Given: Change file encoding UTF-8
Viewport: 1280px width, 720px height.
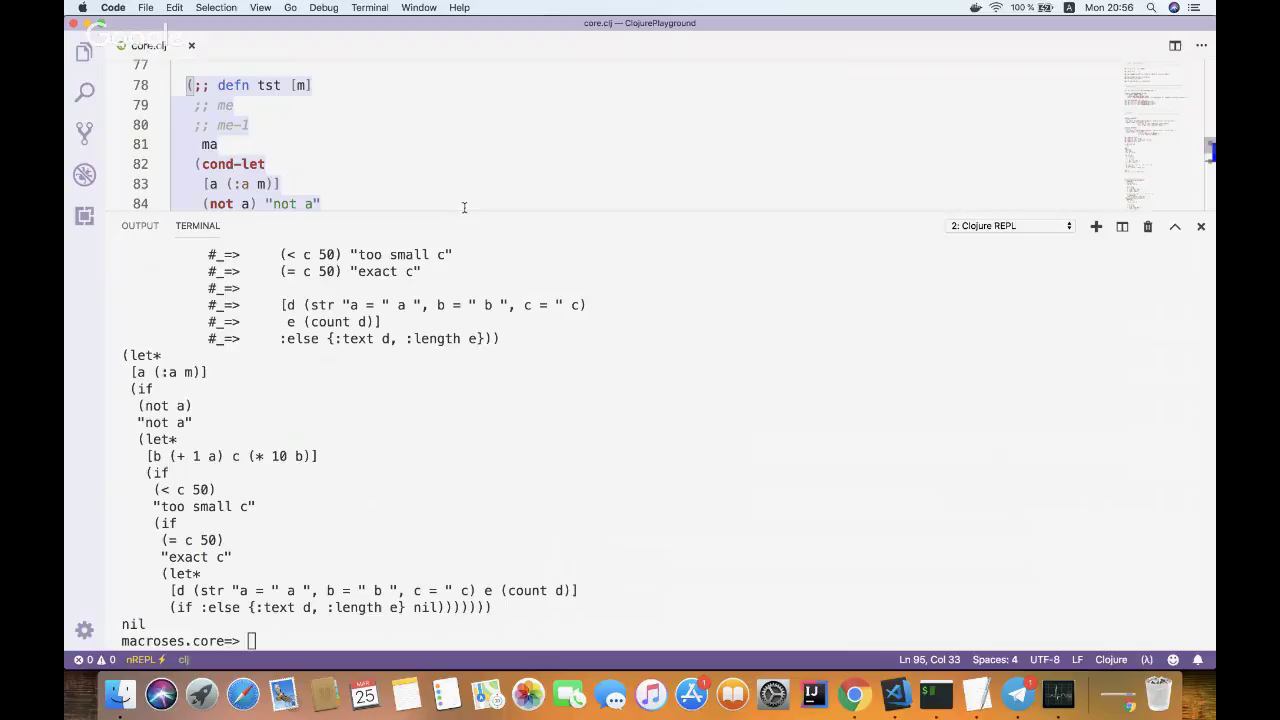Looking at the screenshot, I should pos(1044,660).
